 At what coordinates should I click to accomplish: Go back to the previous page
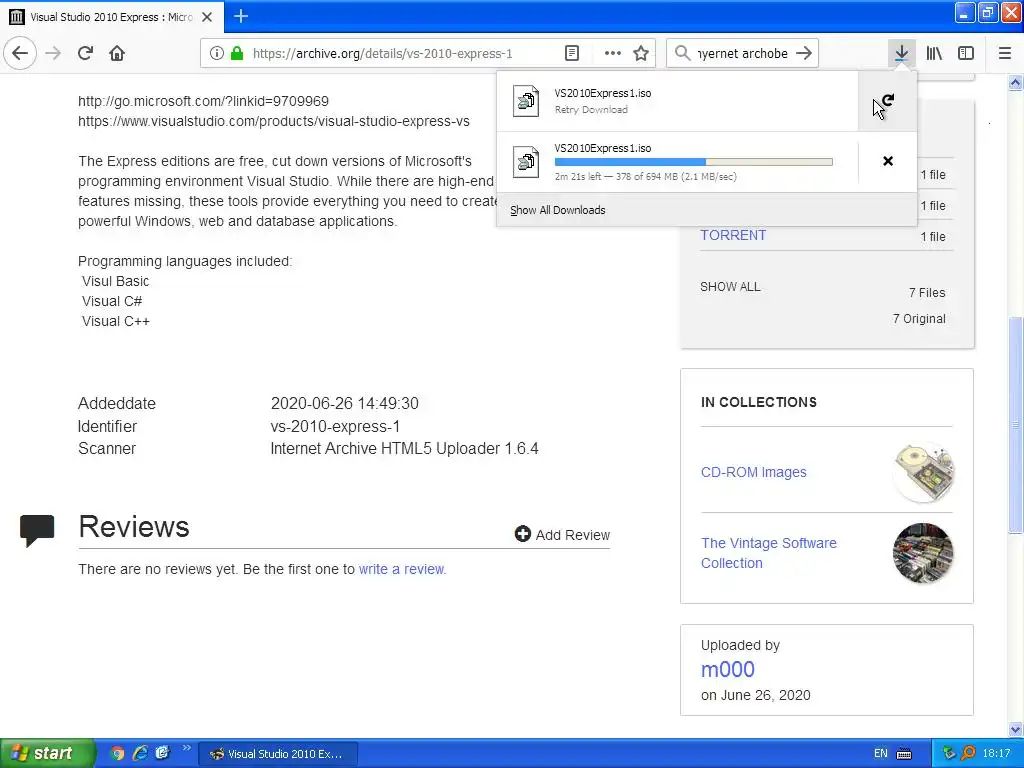pyautogui.click(x=20, y=53)
